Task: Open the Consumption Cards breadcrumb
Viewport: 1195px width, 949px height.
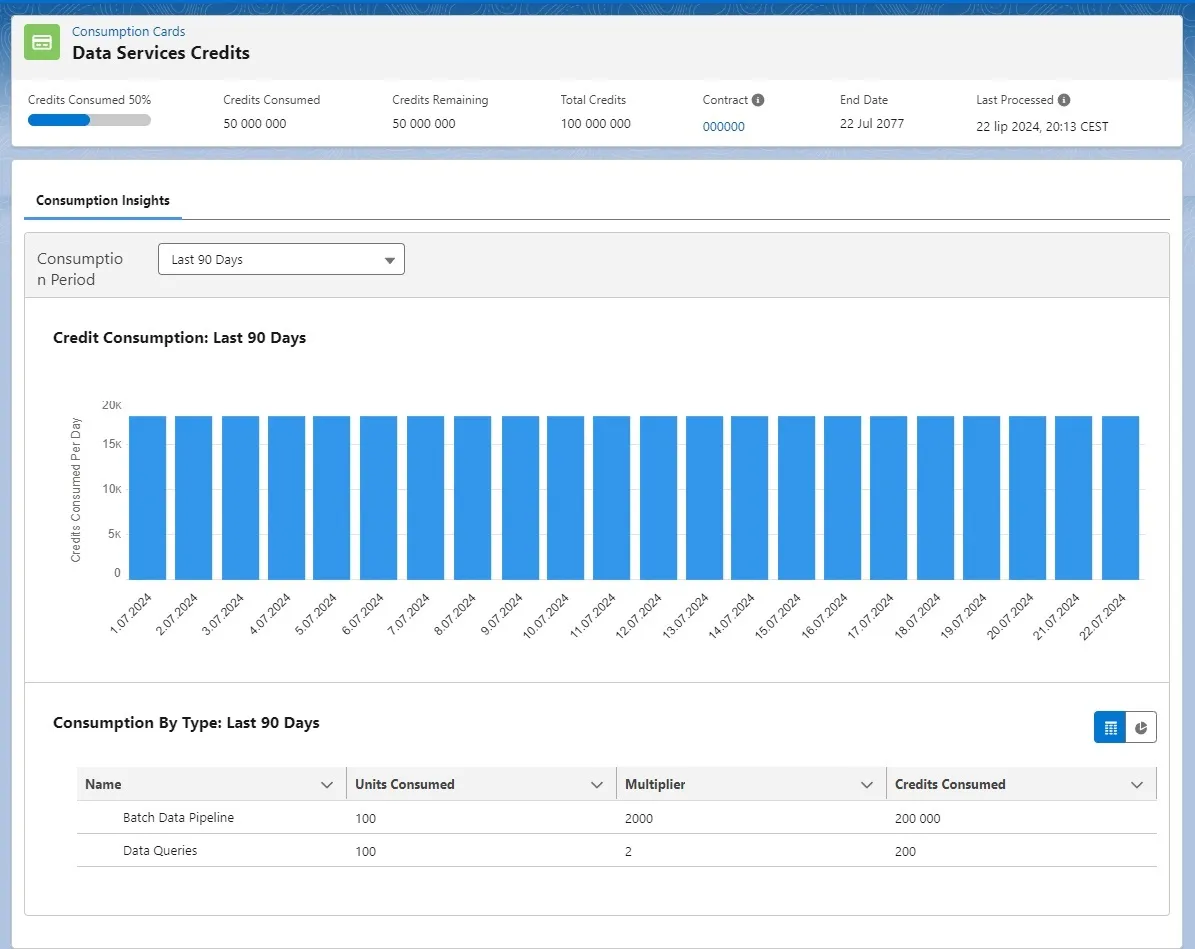Action: coord(128,31)
